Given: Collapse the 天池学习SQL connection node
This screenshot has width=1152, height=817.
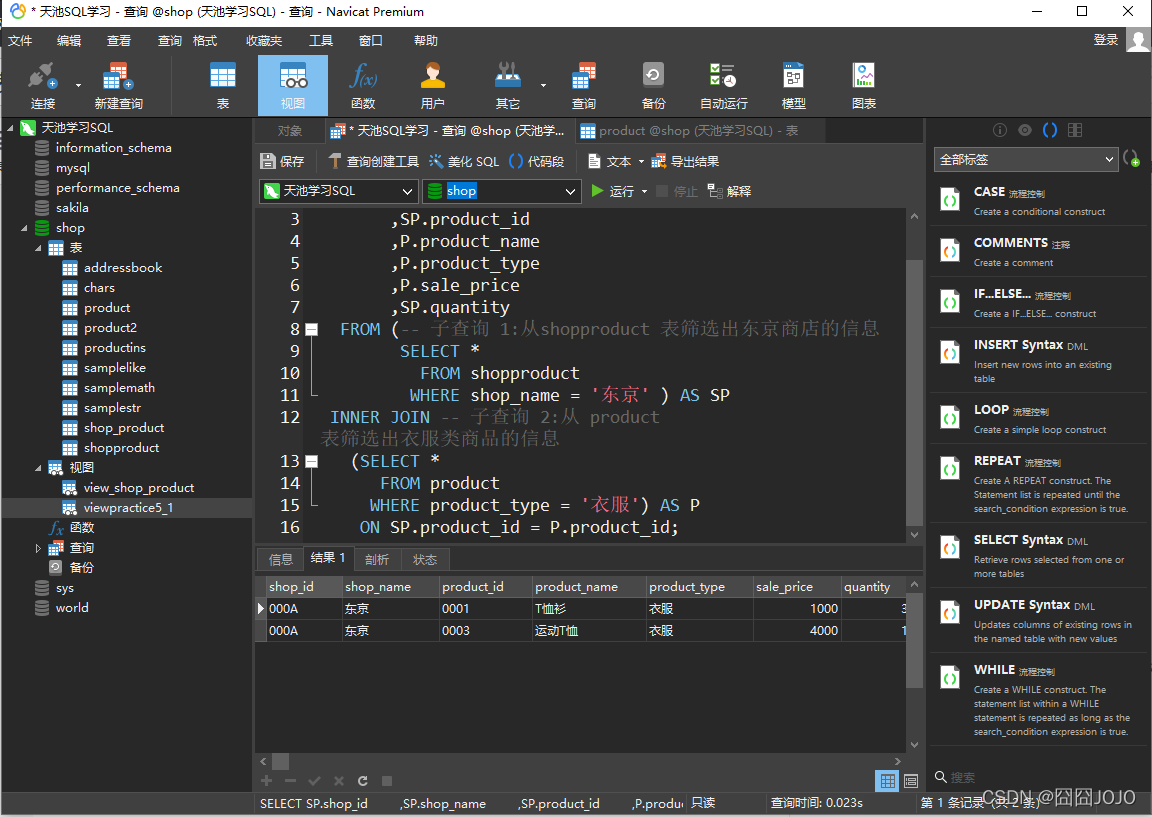Looking at the screenshot, I should (10, 128).
